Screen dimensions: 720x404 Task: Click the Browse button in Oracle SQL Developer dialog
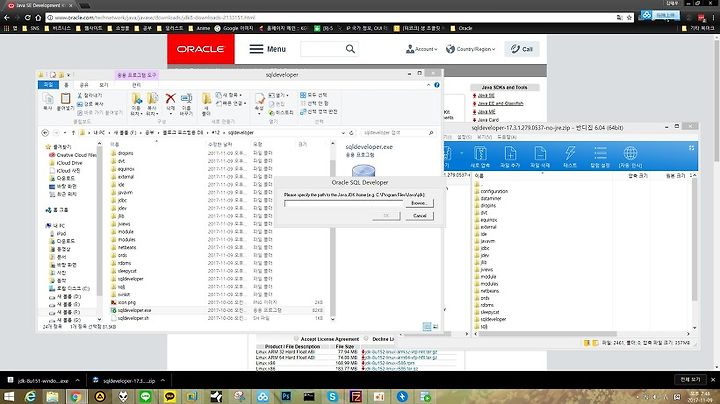(x=419, y=203)
